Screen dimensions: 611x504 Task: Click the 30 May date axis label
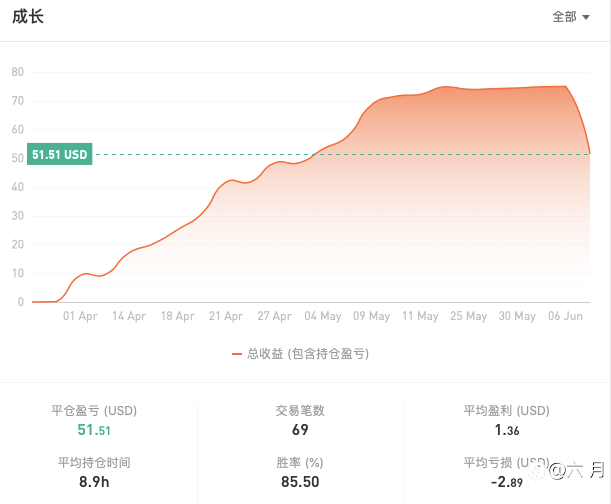pyautogui.click(x=517, y=316)
